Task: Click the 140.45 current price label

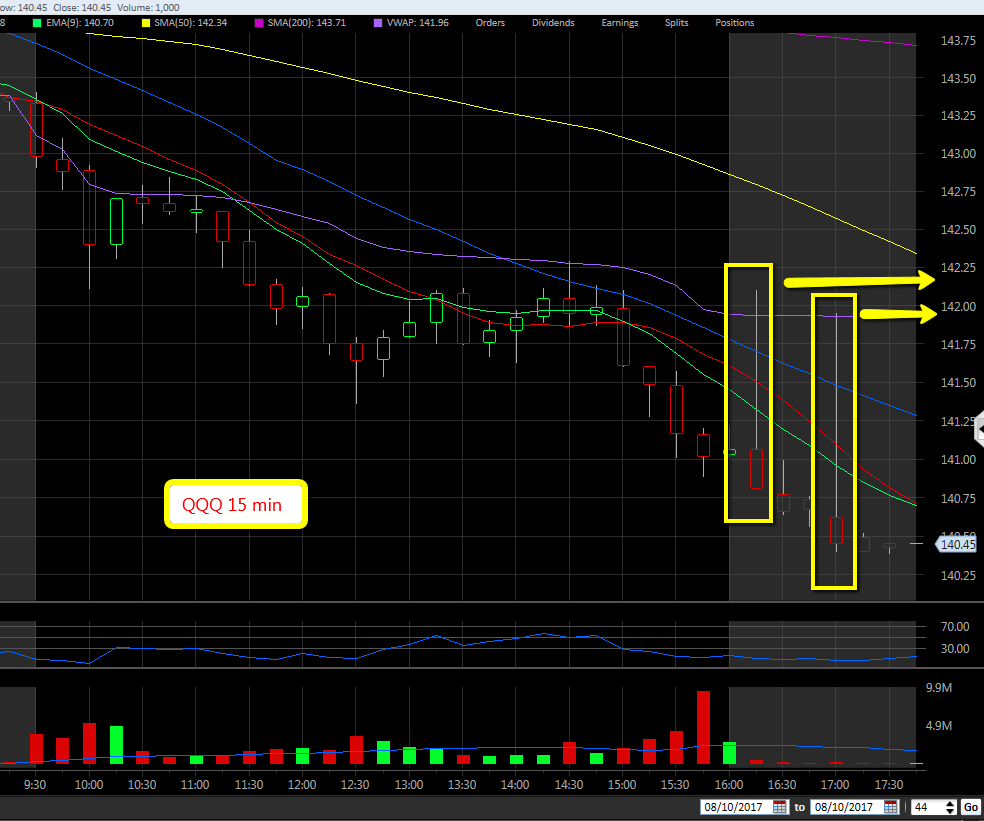Action: point(955,544)
